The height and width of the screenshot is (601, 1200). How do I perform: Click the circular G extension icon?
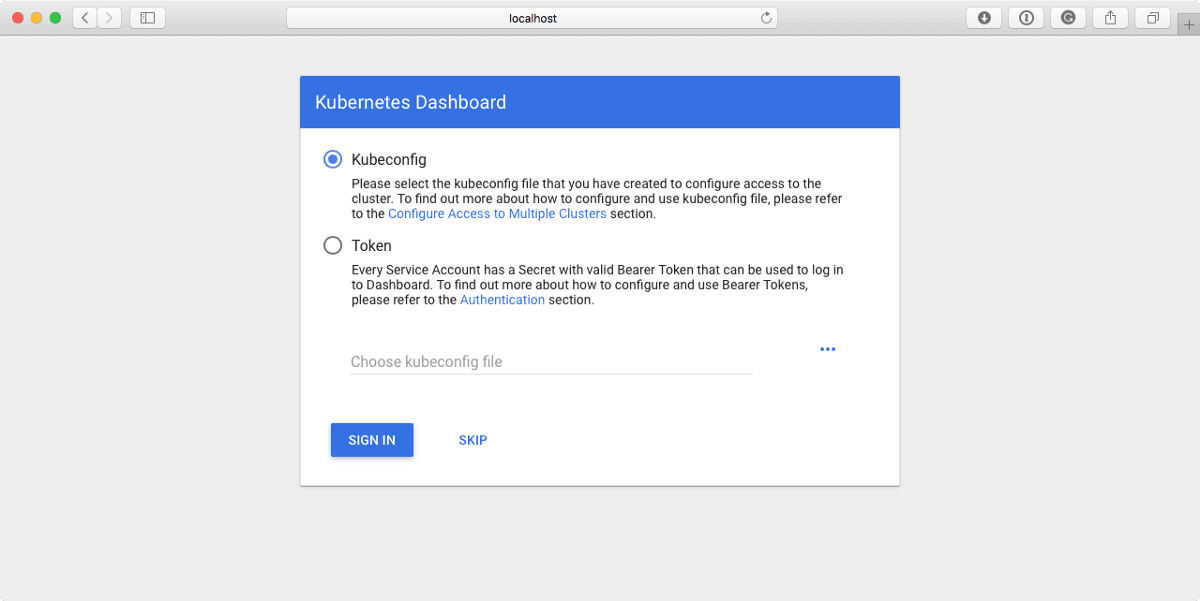(x=1068, y=17)
